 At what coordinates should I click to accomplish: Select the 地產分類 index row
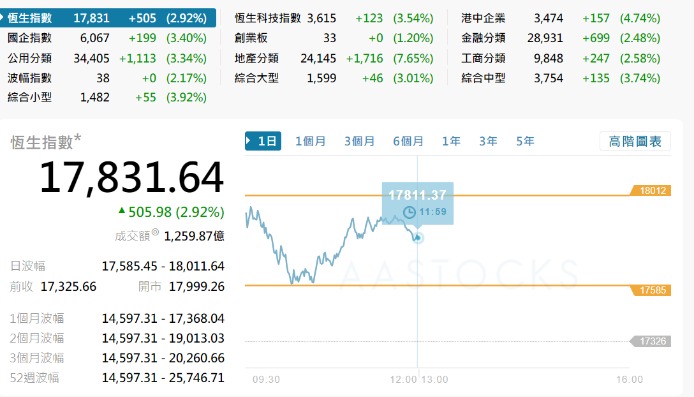(x=334, y=58)
